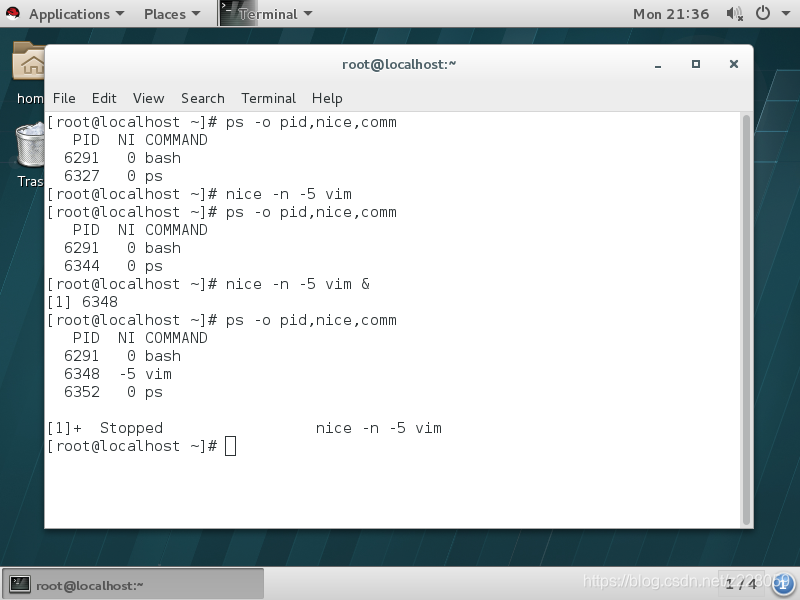Click the 'Stopped' job status text

(131, 428)
